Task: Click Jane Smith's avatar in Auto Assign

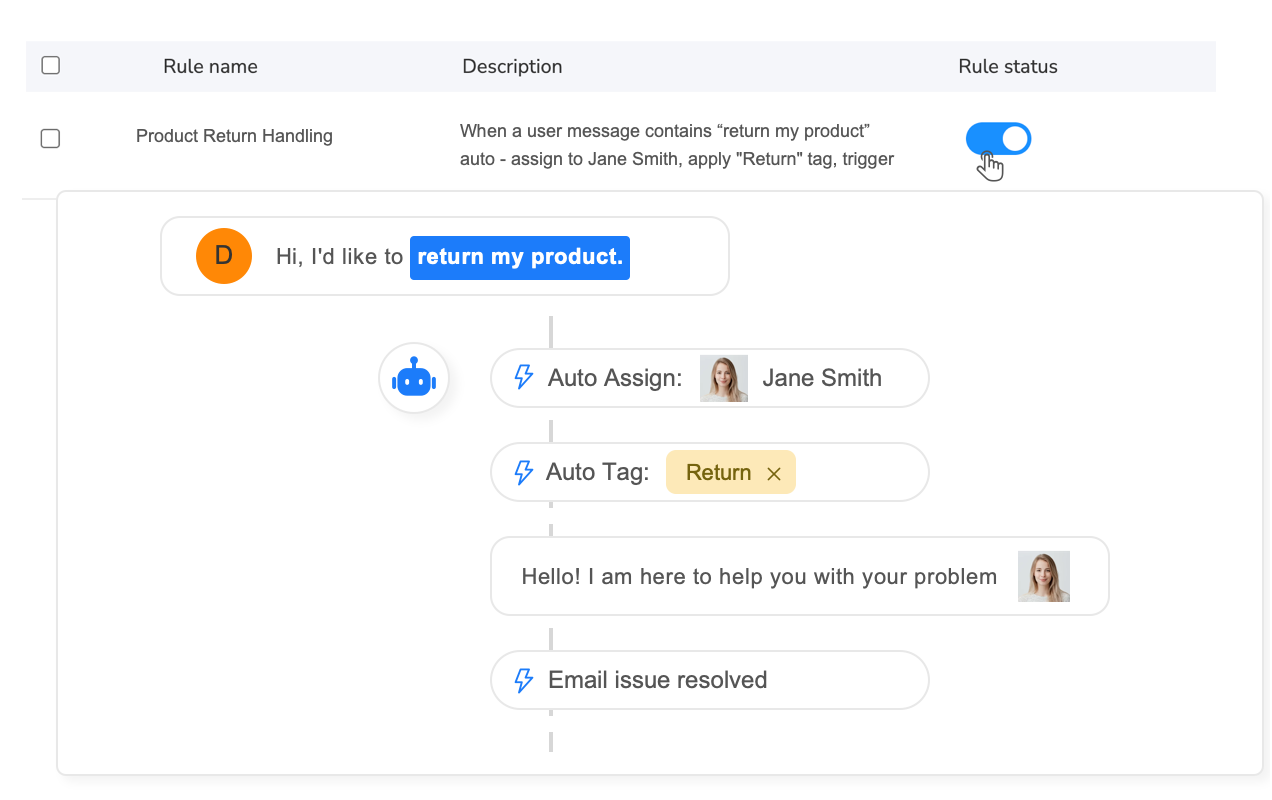Action: [724, 378]
